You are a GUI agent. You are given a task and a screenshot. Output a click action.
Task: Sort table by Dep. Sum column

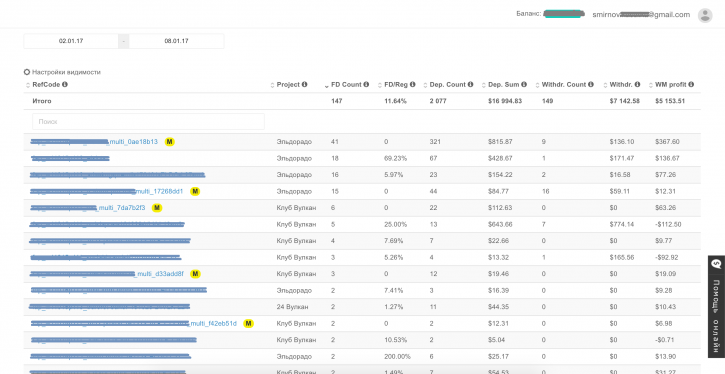[x=484, y=85]
